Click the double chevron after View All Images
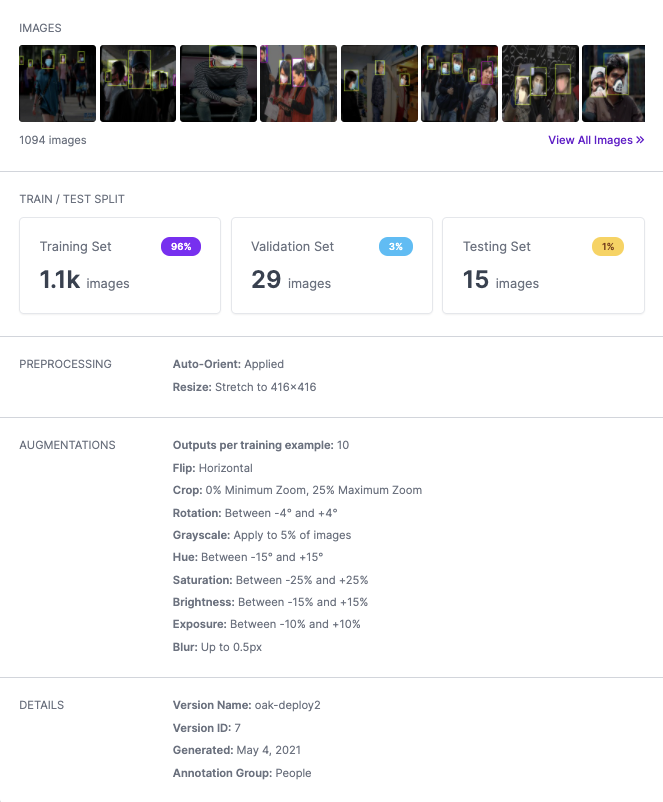Image resolution: width=663 pixels, height=802 pixels. click(640, 140)
